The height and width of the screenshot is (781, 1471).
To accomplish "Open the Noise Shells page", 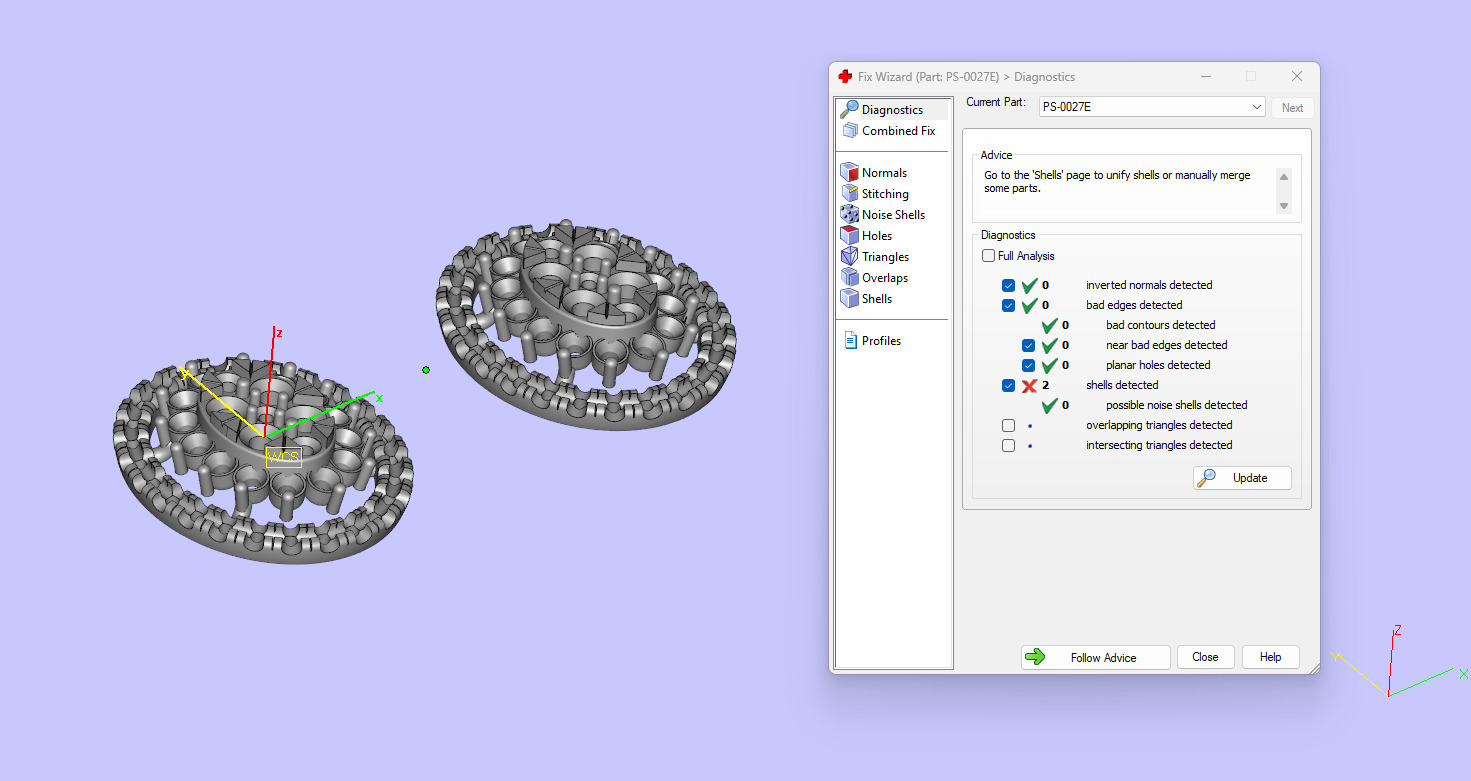I will pos(893,214).
